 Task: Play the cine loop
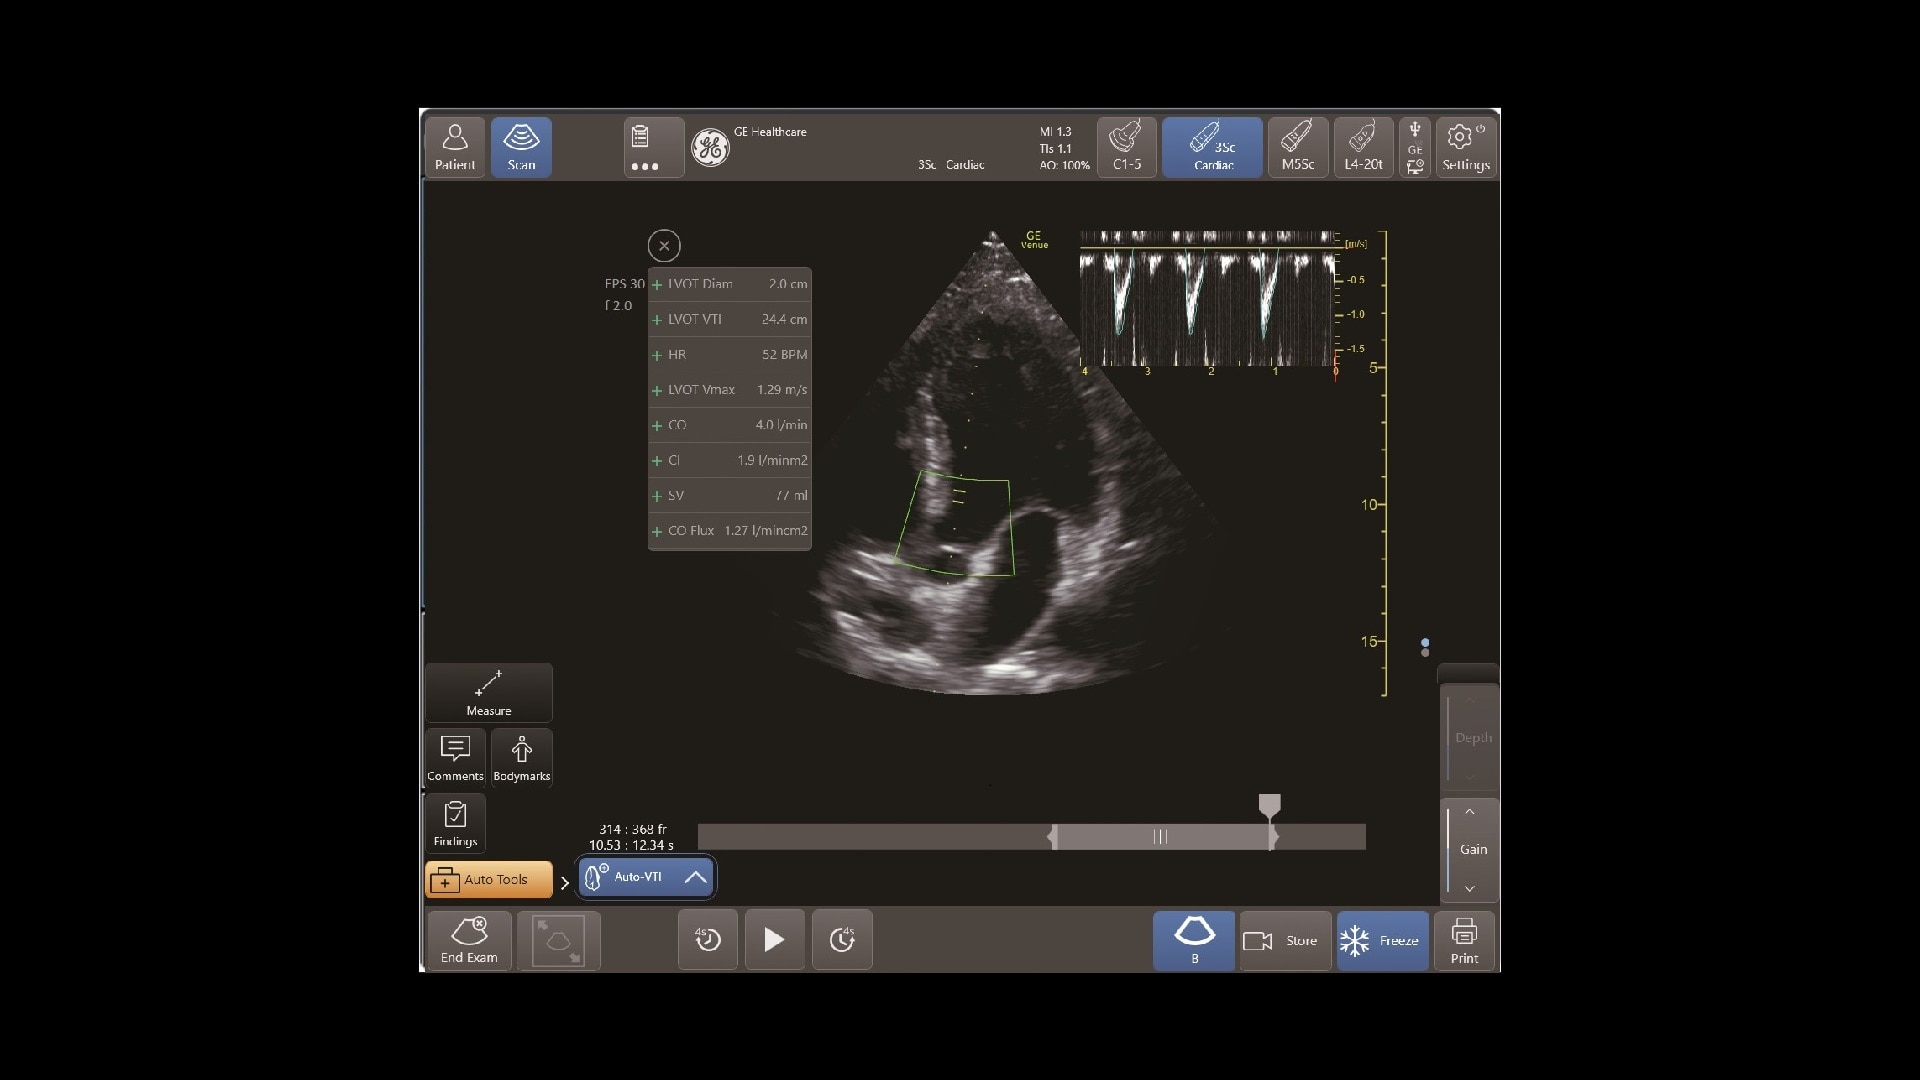pos(774,940)
